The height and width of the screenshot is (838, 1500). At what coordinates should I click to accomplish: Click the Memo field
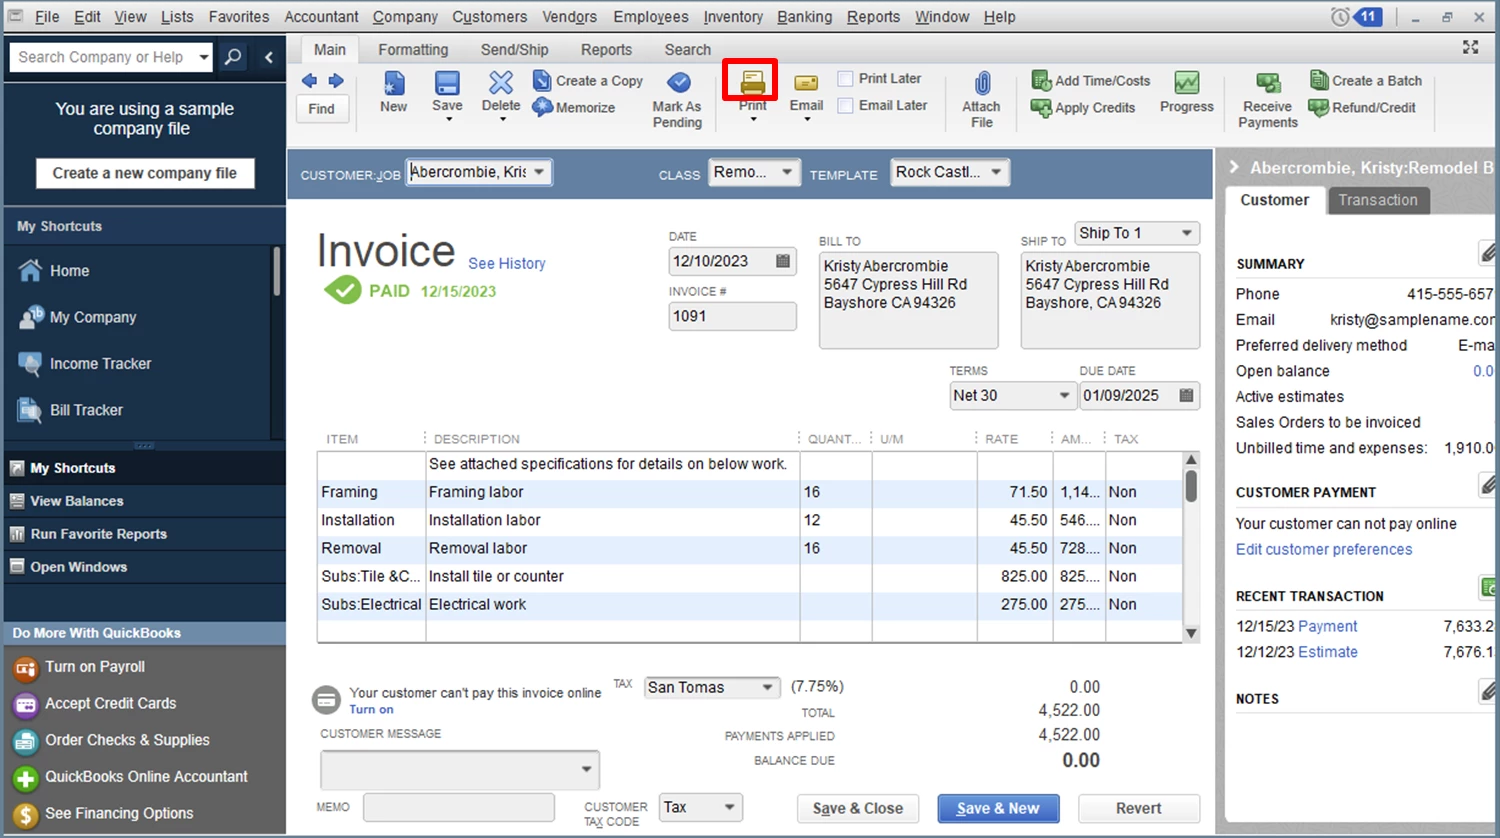(459, 808)
